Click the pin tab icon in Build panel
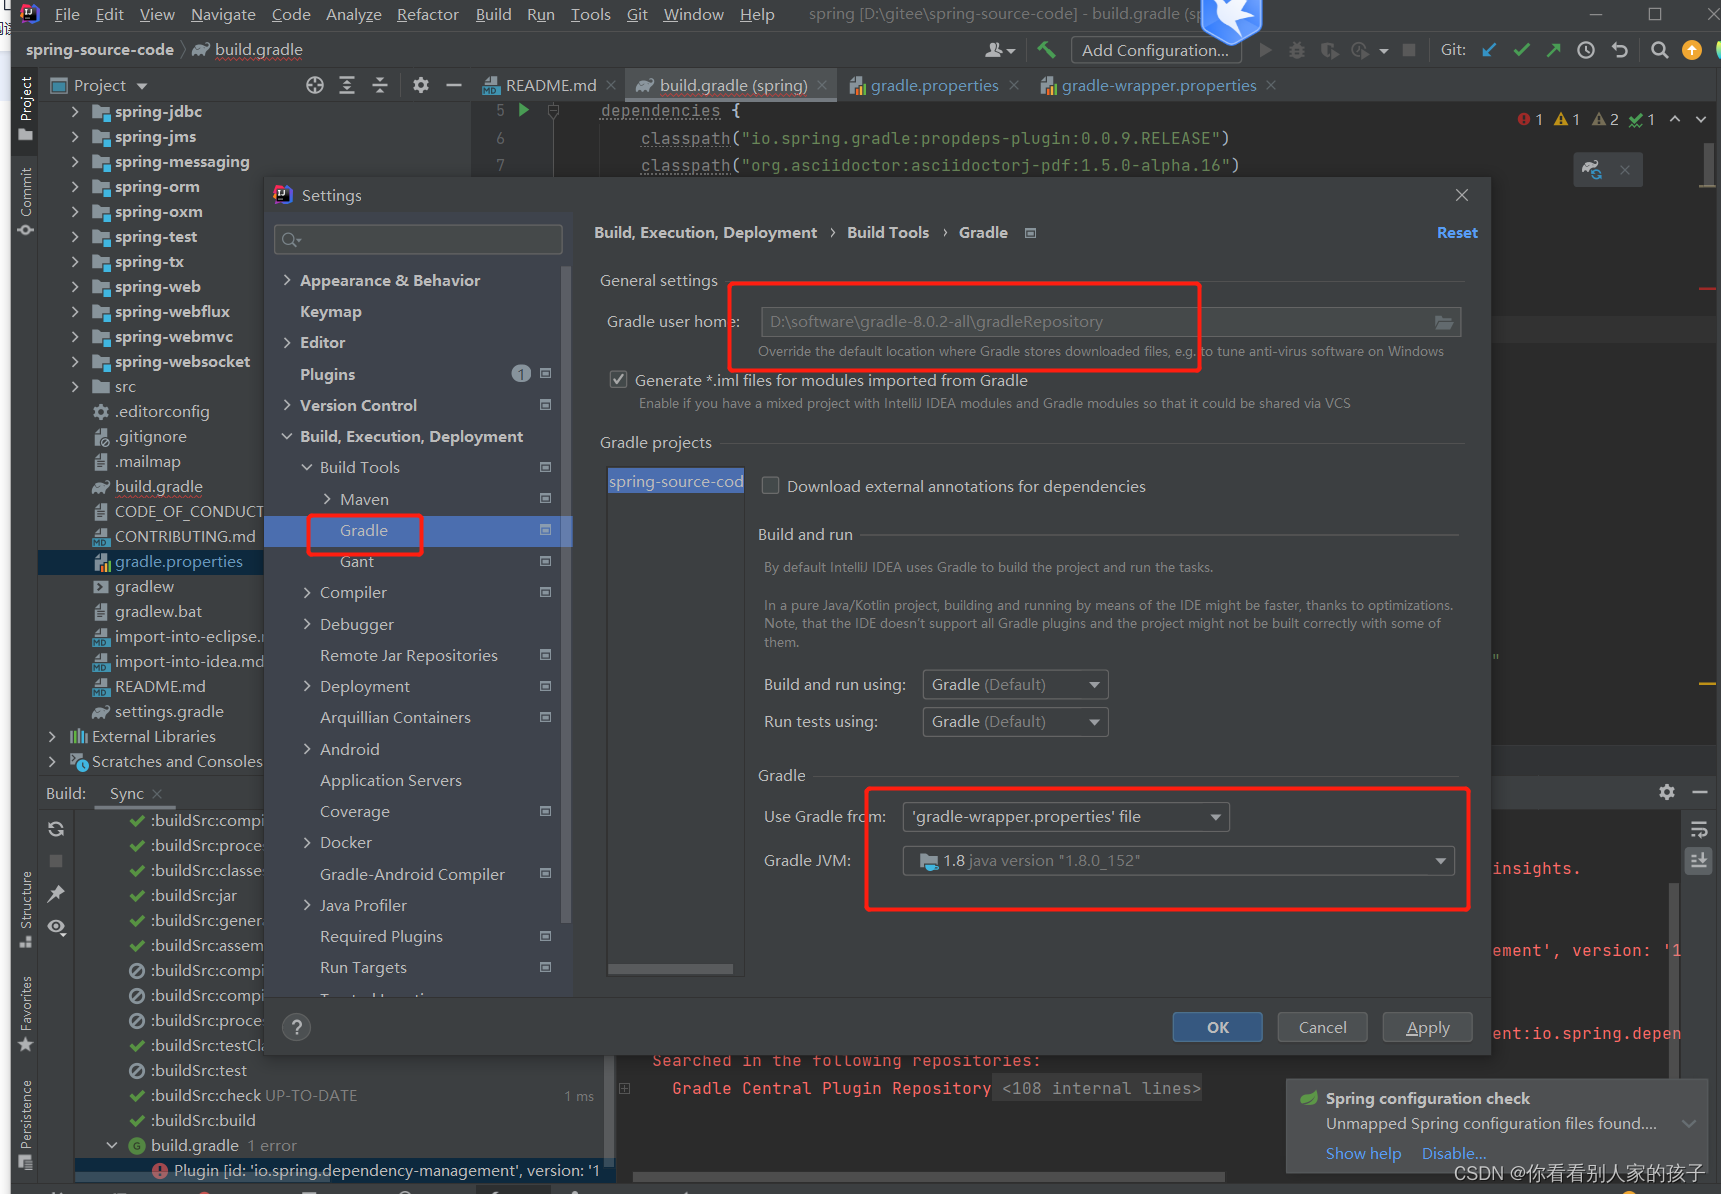Screen dimensions: 1721x1194 (x=56, y=893)
